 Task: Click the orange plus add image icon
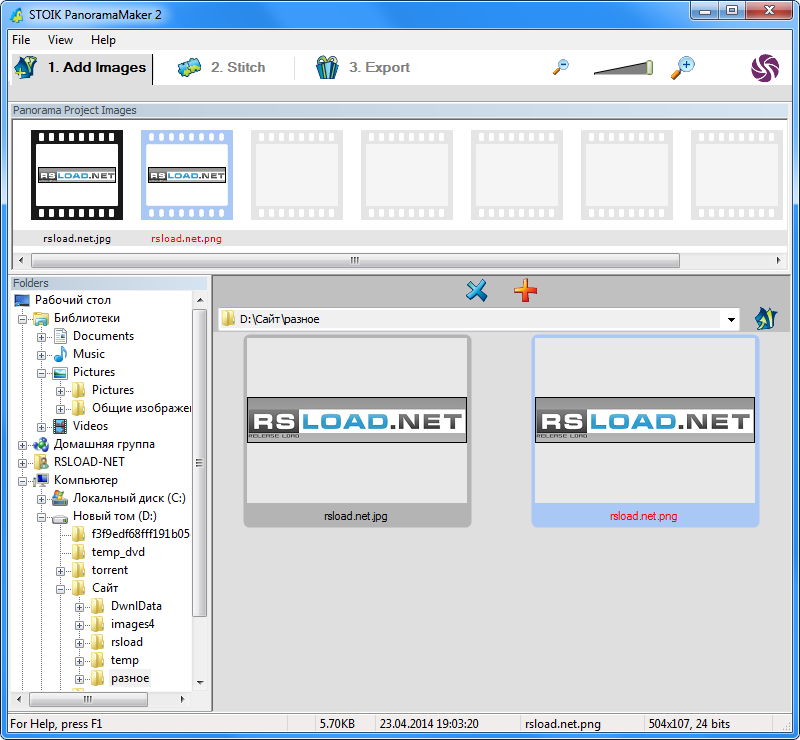tap(526, 290)
